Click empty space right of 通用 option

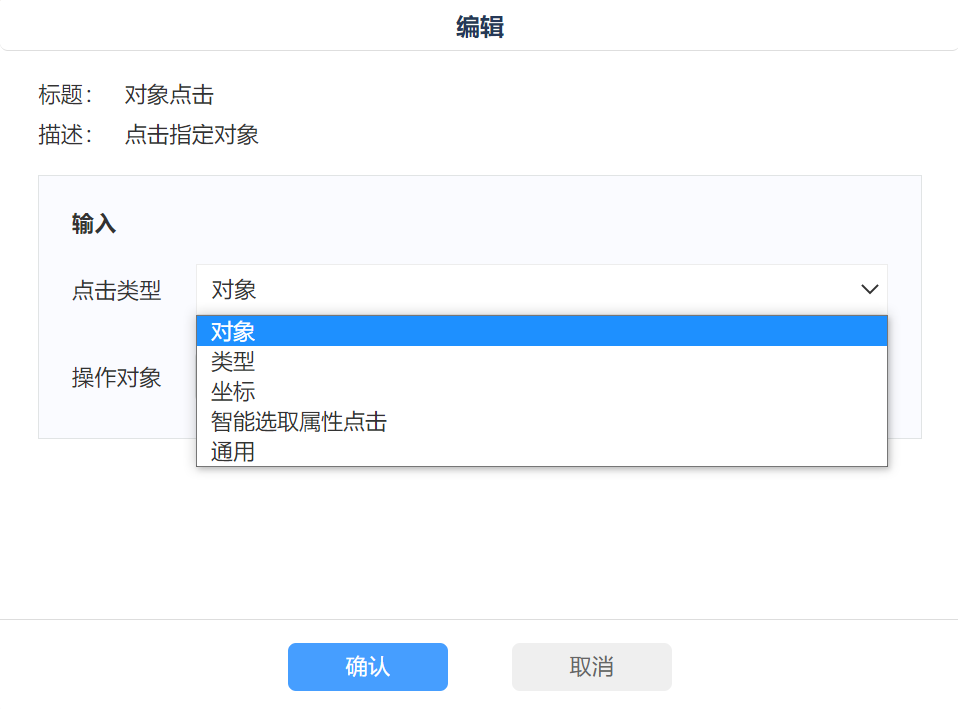pos(600,452)
